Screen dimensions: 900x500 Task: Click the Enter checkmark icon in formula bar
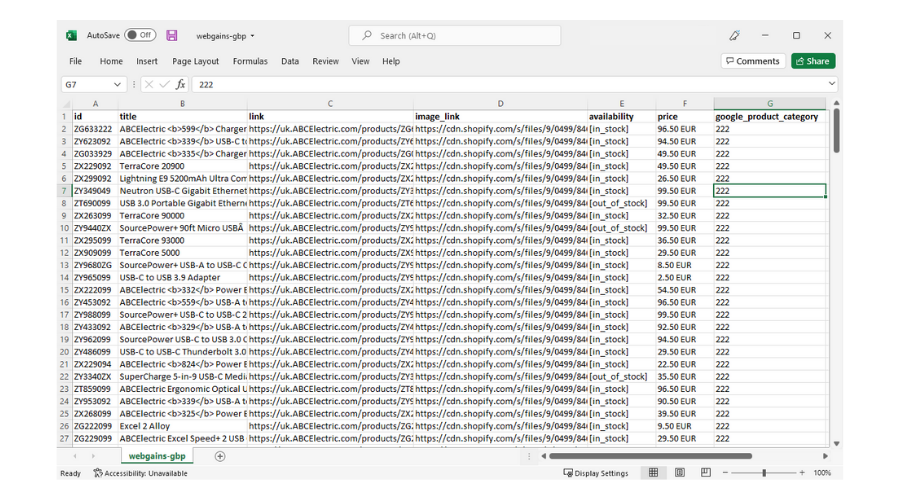coord(165,84)
